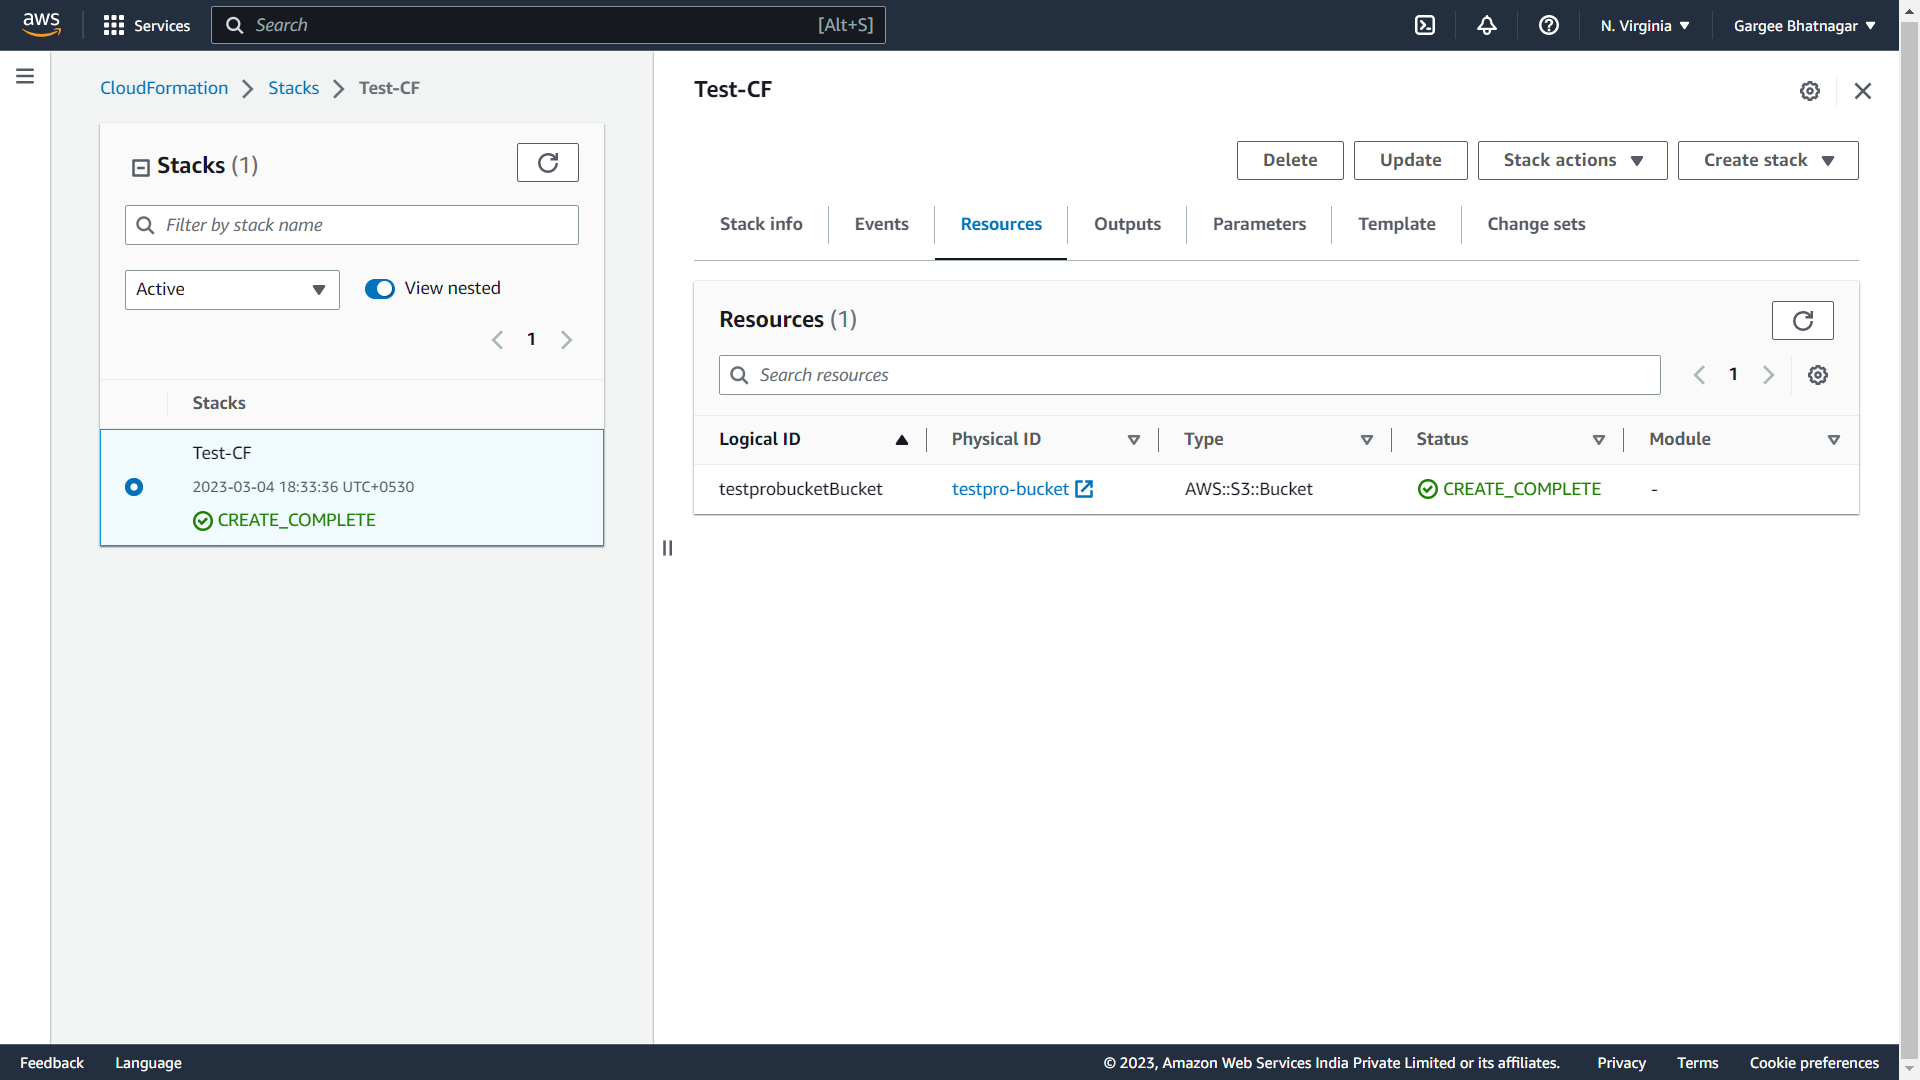The width and height of the screenshot is (1920, 1080).
Task: Open the notifications bell
Action: pyautogui.click(x=1487, y=26)
